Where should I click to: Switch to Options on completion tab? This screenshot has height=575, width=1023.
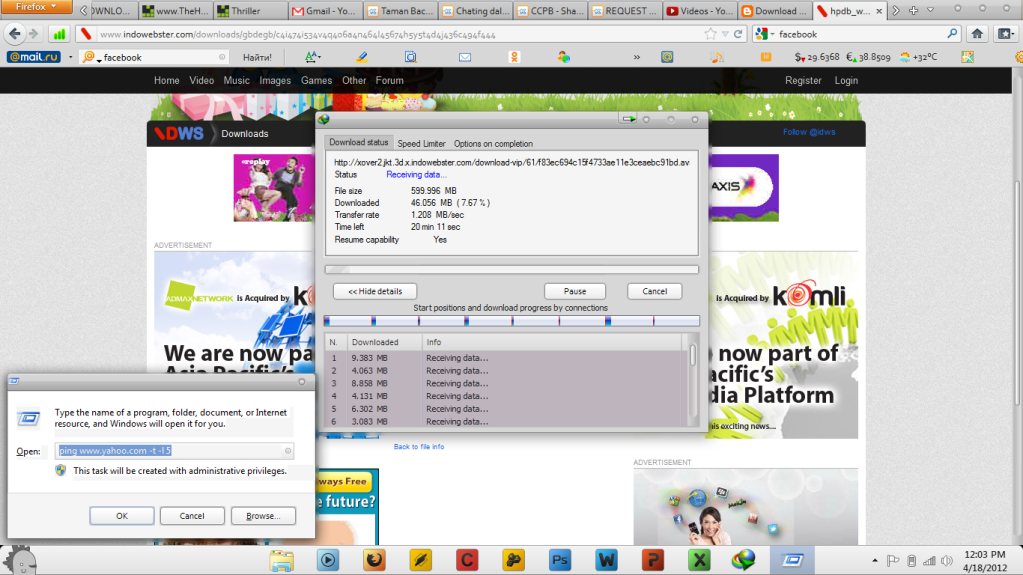click(493, 144)
